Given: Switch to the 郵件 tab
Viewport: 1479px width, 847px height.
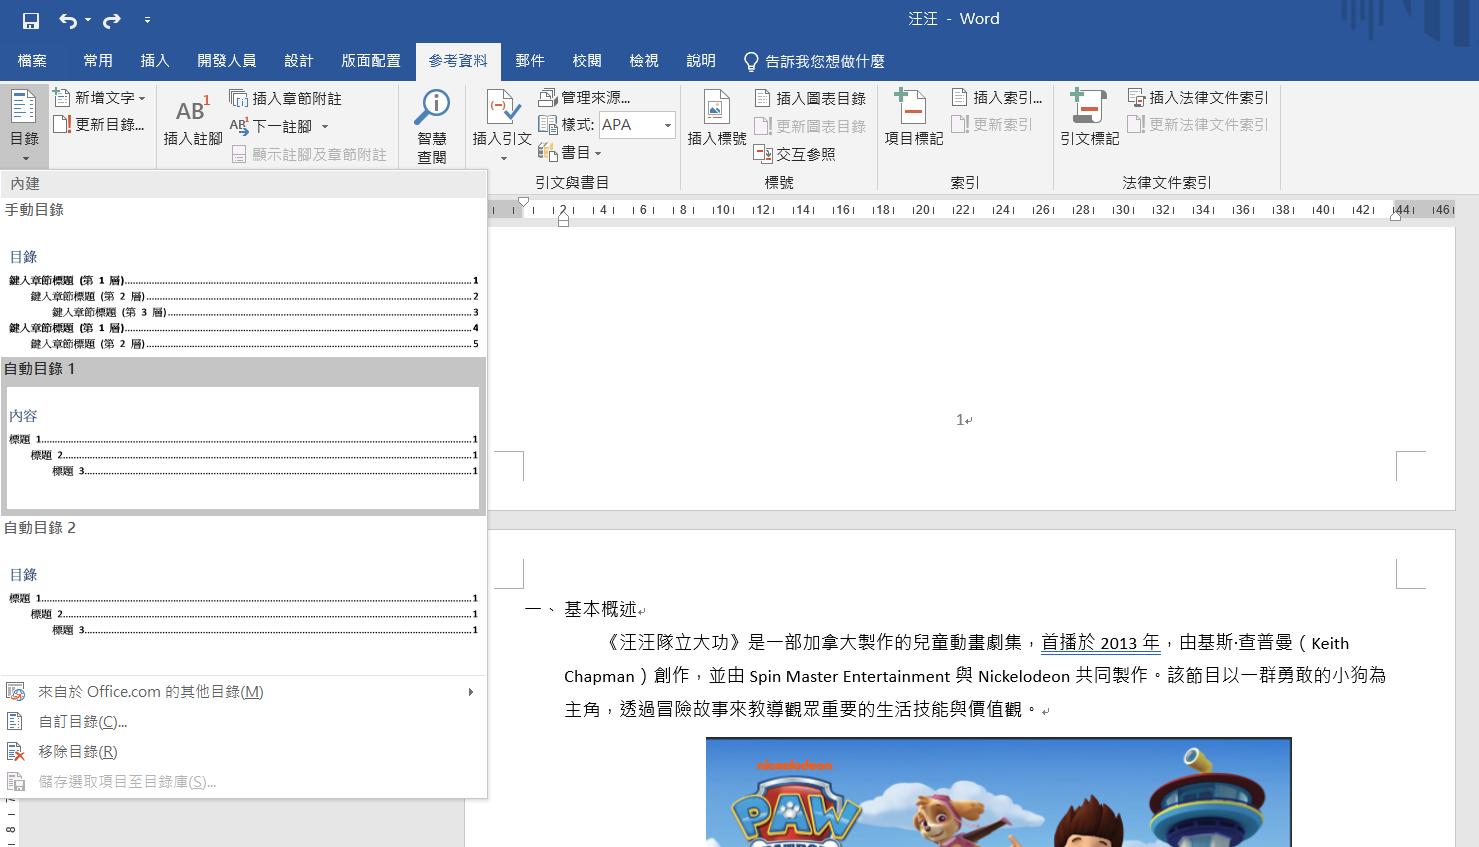Looking at the screenshot, I should point(530,61).
